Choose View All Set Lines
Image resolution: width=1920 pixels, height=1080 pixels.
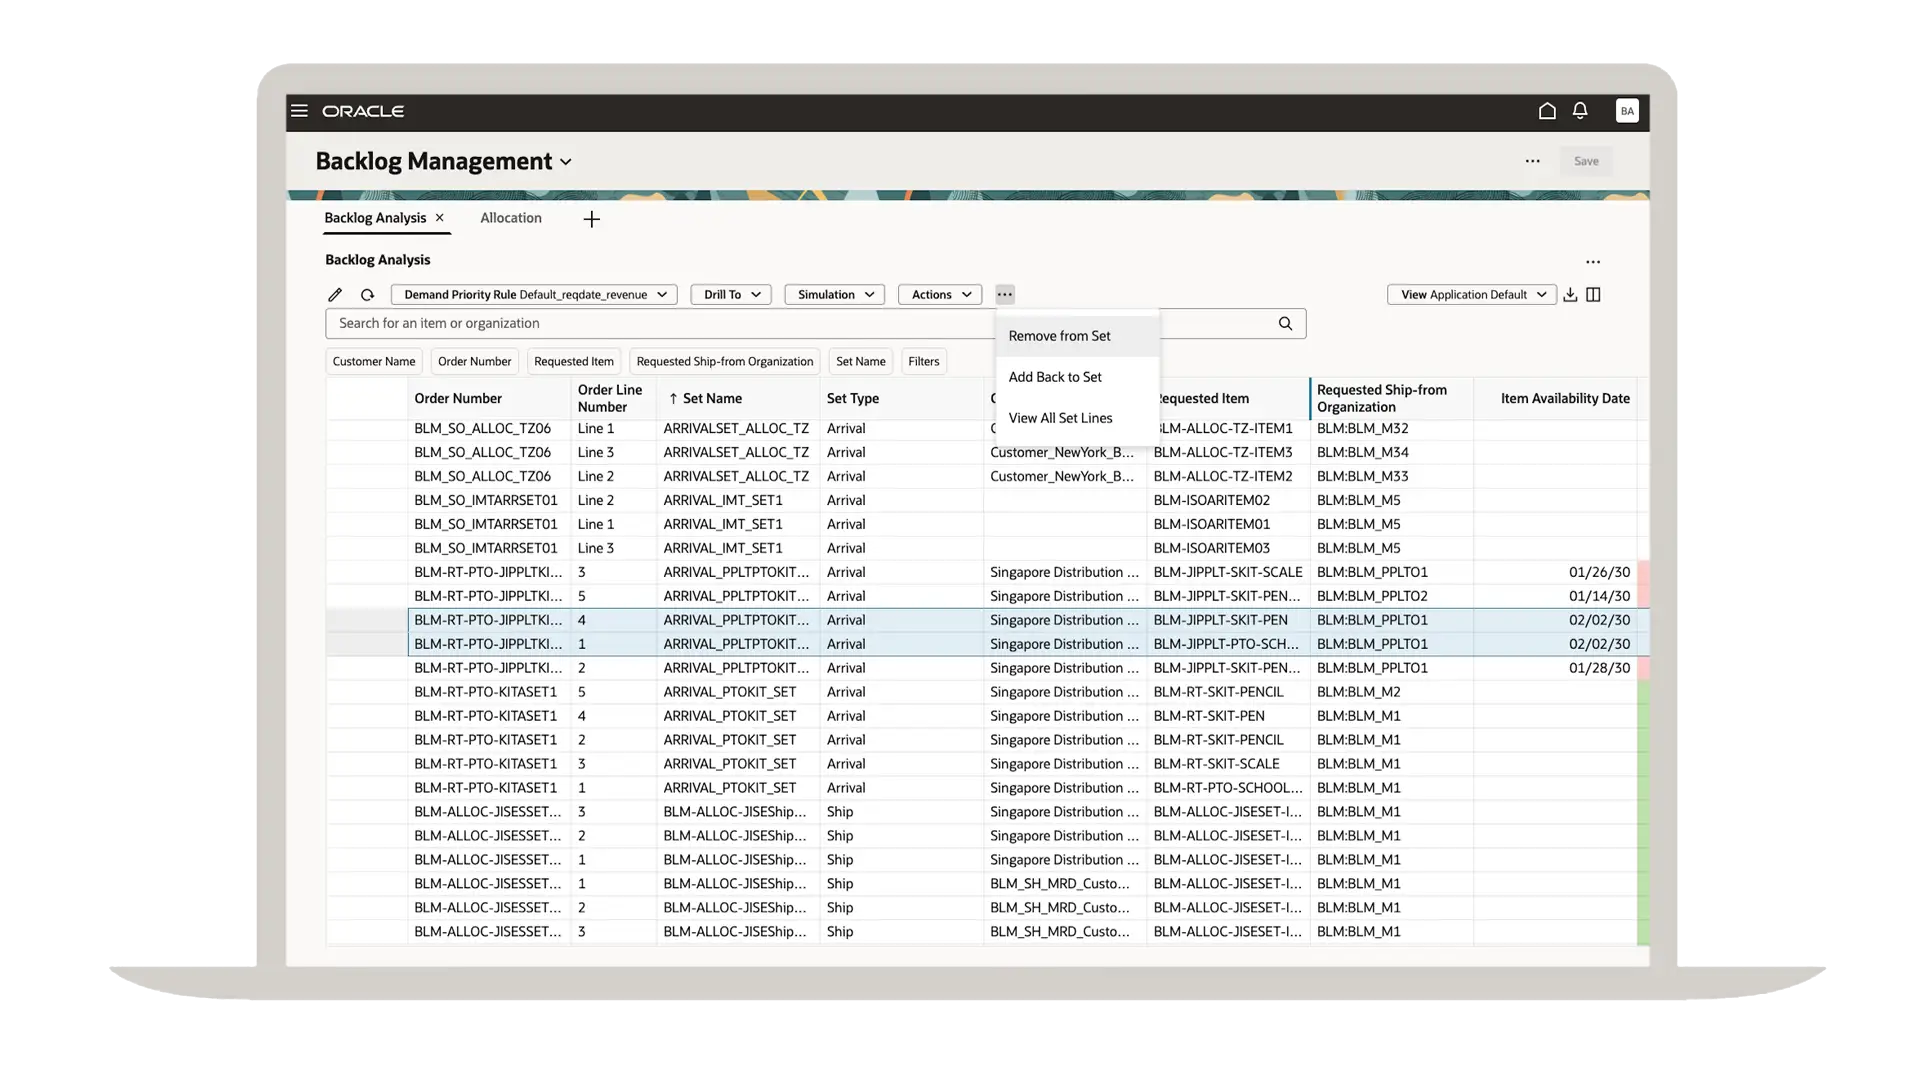pos(1060,418)
